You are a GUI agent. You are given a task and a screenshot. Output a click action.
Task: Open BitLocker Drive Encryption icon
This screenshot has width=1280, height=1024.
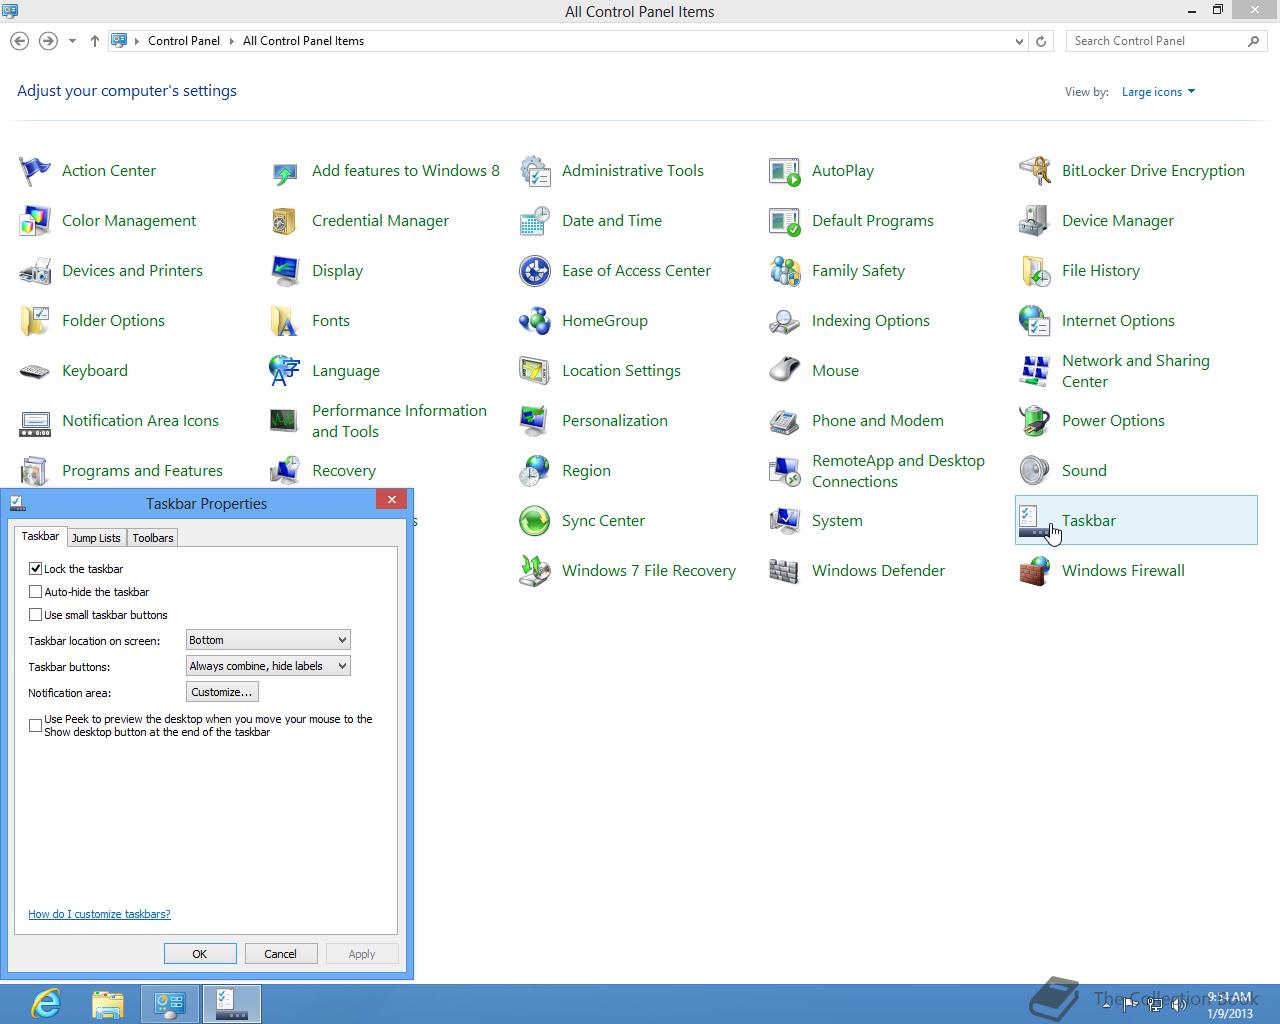coord(1035,171)
